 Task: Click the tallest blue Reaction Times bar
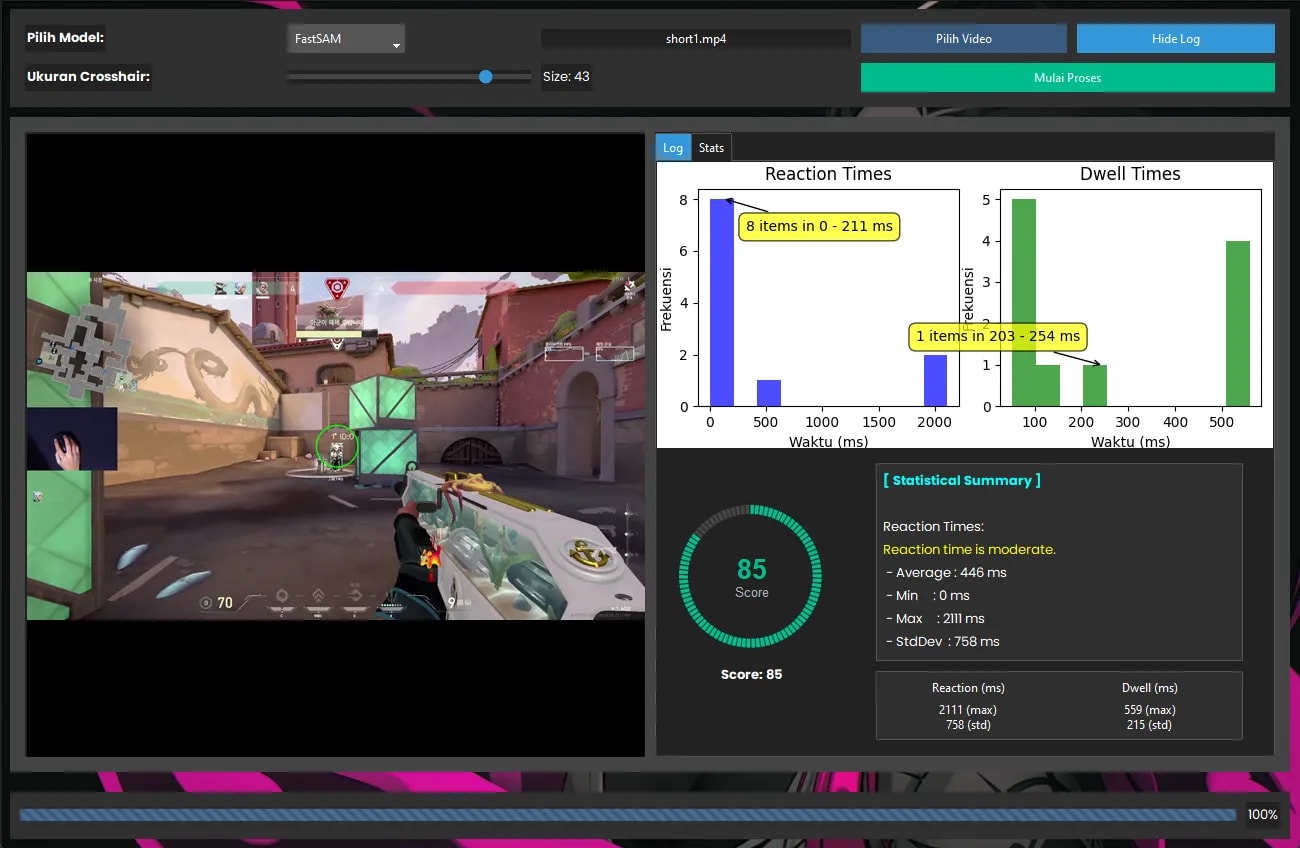tap(721, 302)
